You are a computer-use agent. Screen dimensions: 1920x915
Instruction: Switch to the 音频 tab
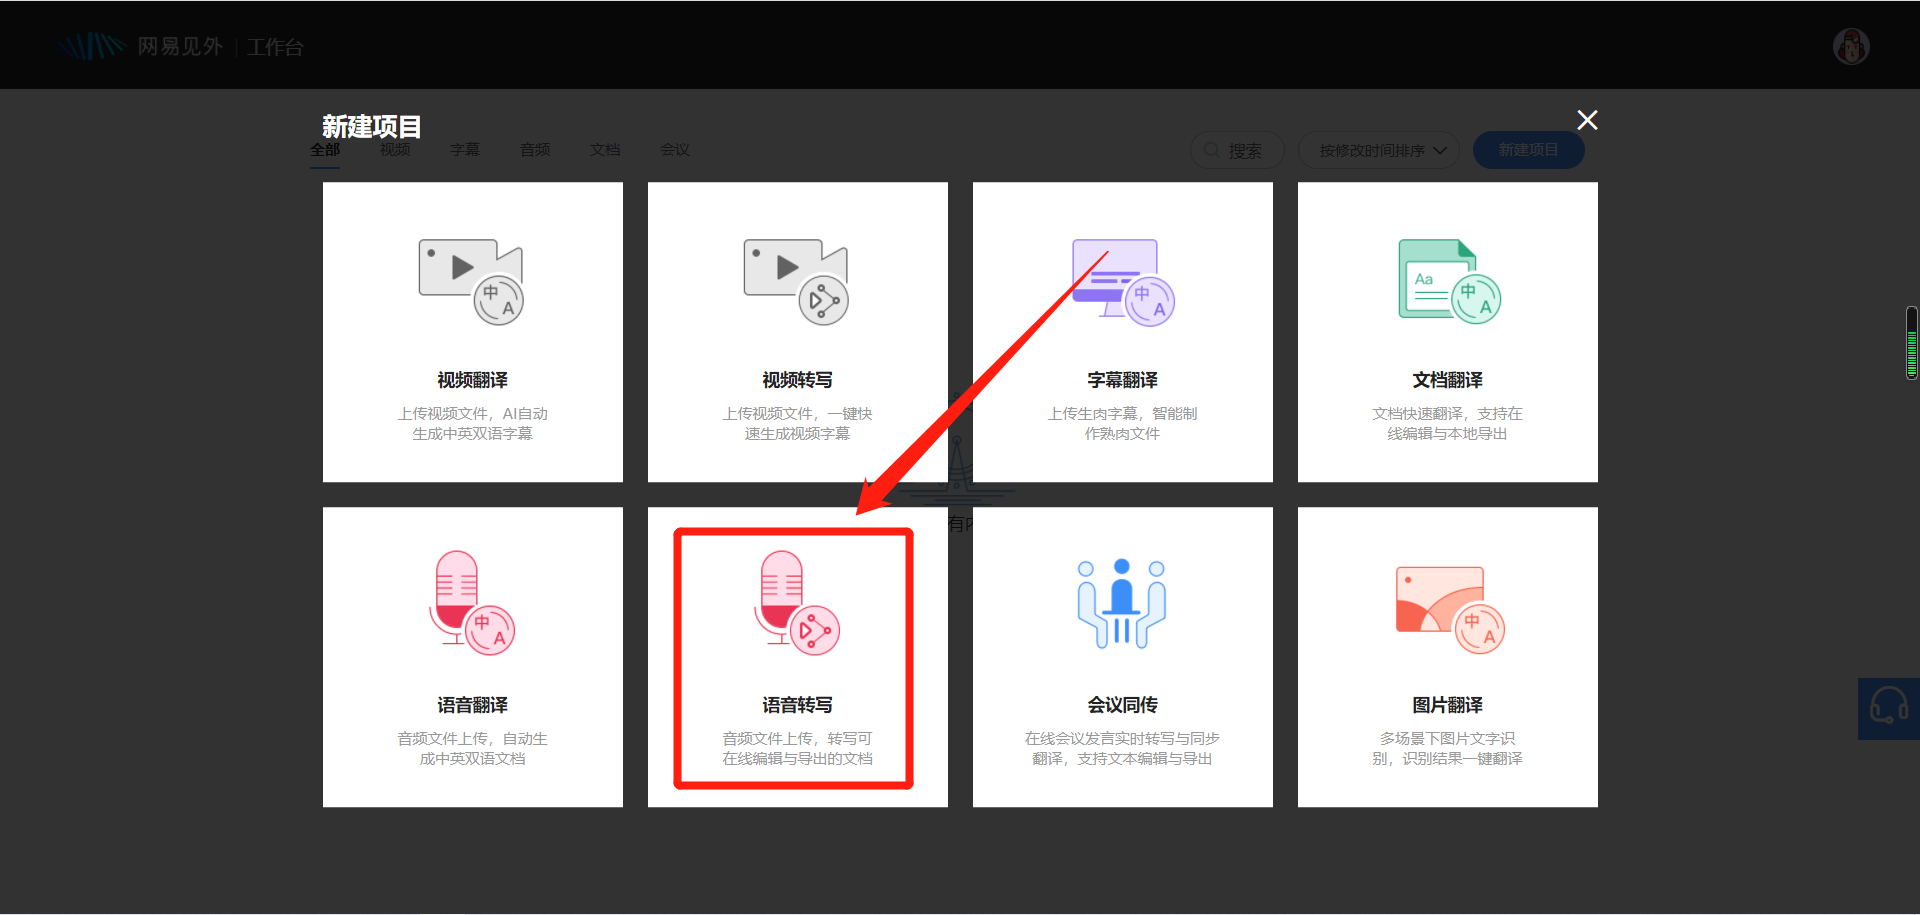(x=535, y=150)
